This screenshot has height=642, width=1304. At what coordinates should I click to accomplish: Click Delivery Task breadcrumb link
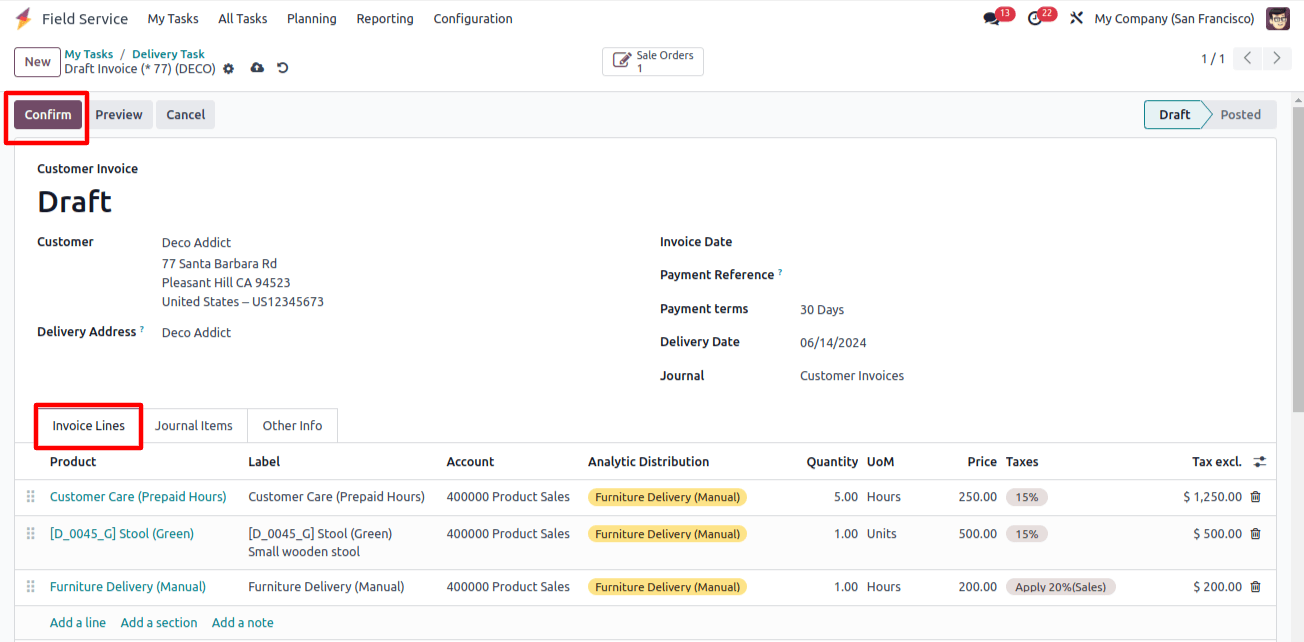[x=168, y=54]
